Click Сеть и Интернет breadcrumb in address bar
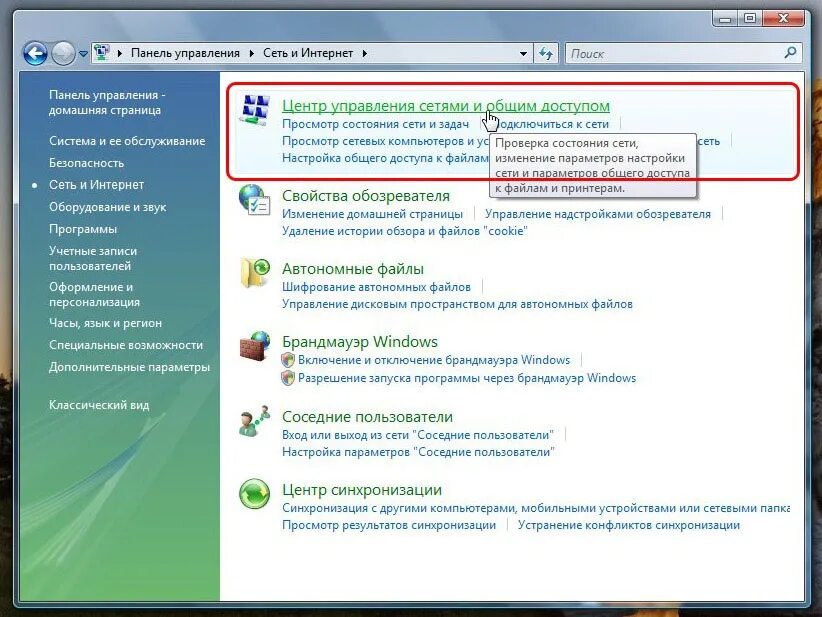 pyautogui.click(x=308, y=53)
